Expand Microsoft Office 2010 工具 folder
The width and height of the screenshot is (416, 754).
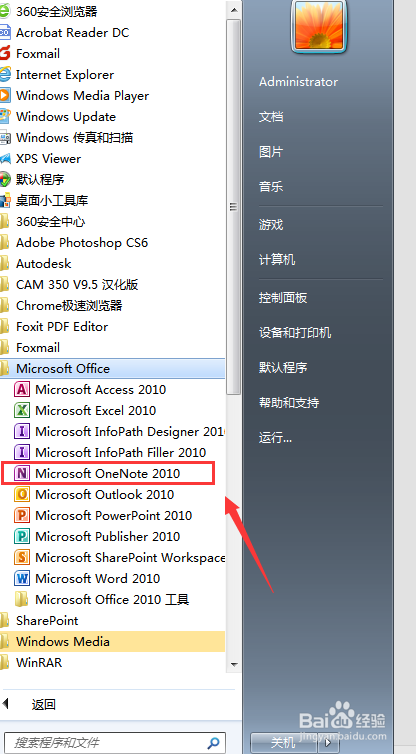pyautogui.click(x=113, y=599)
